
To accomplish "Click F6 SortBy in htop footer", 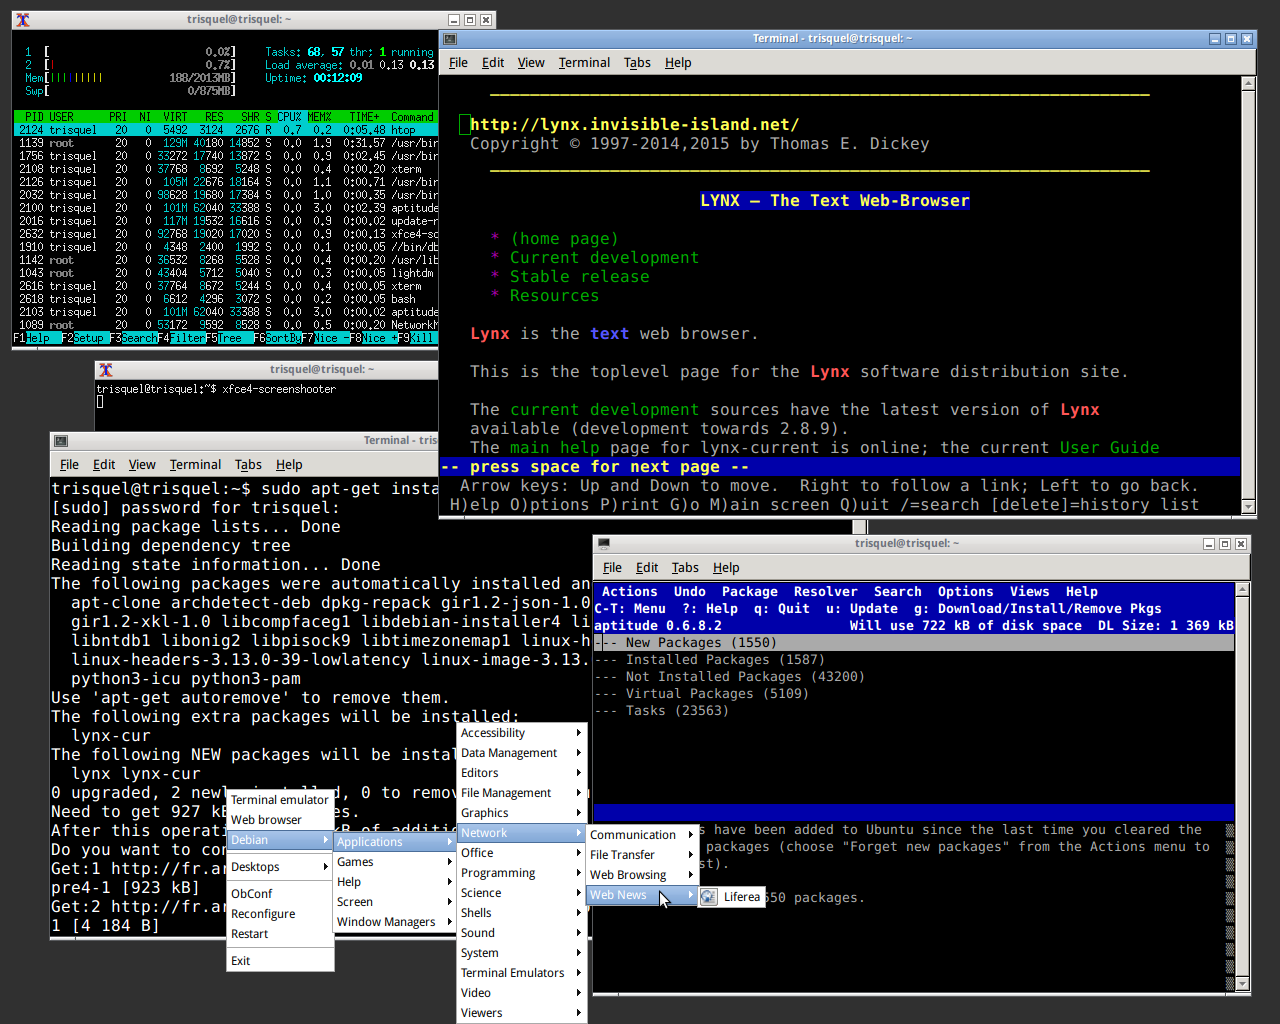I will (x=277, y=338).
